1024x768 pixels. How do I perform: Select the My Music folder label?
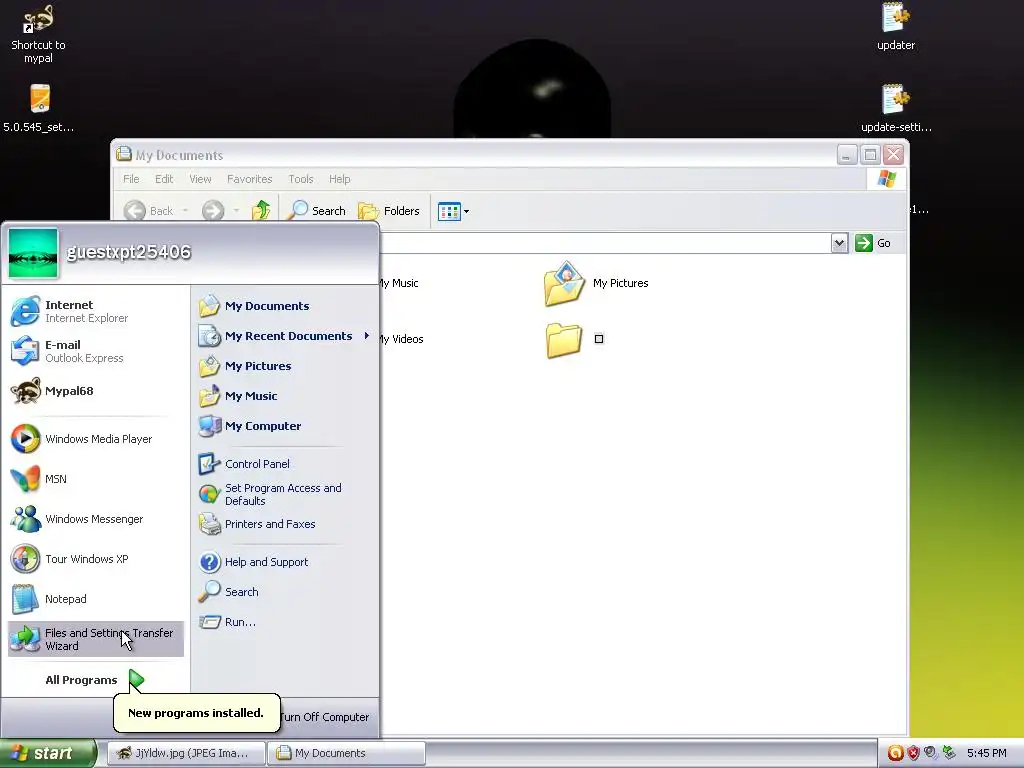399,283
